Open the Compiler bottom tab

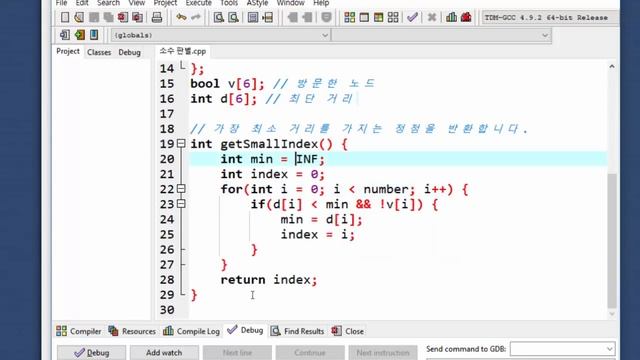[79, 331]
